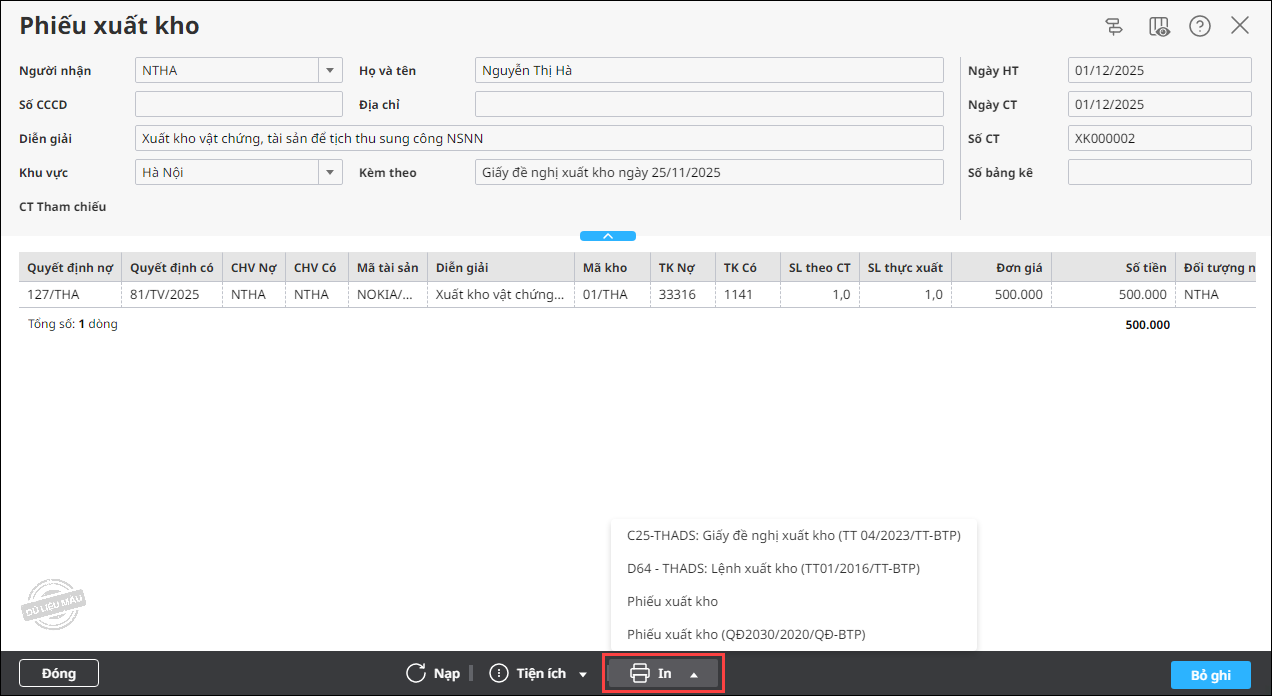Open help via question mark icon

pyautogui.click(x=1200, y=26)
